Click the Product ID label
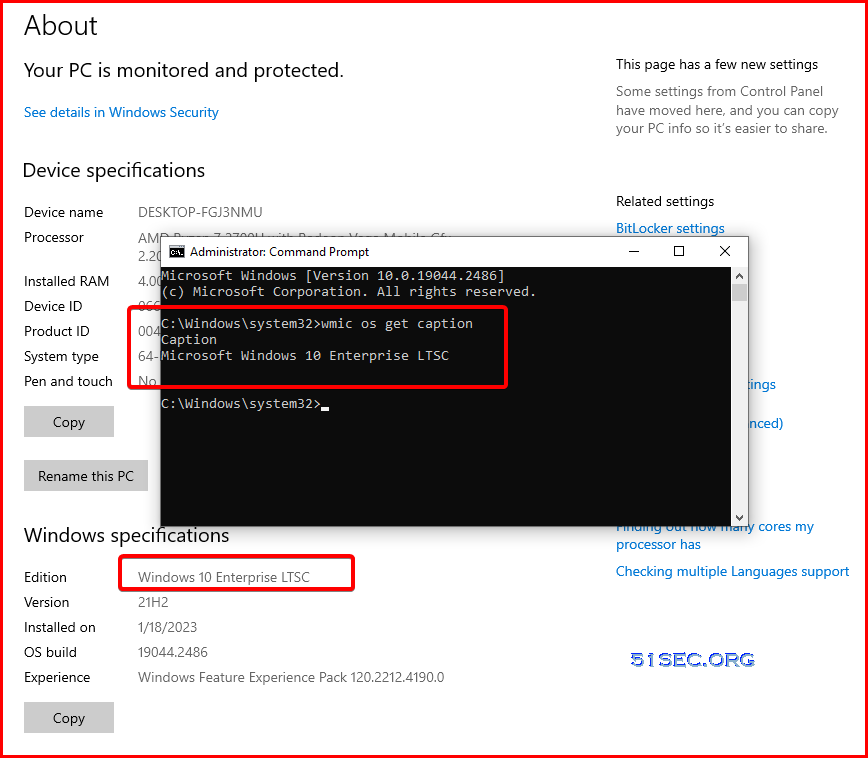 tap(56, 331)
